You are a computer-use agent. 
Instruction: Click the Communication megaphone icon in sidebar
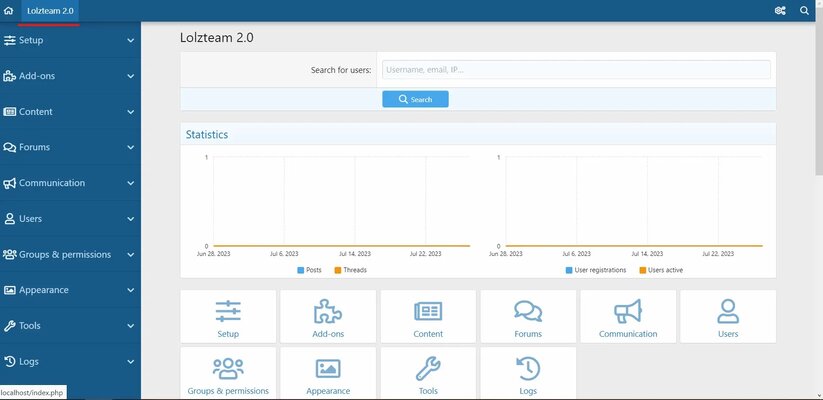[x=9, y=183]
